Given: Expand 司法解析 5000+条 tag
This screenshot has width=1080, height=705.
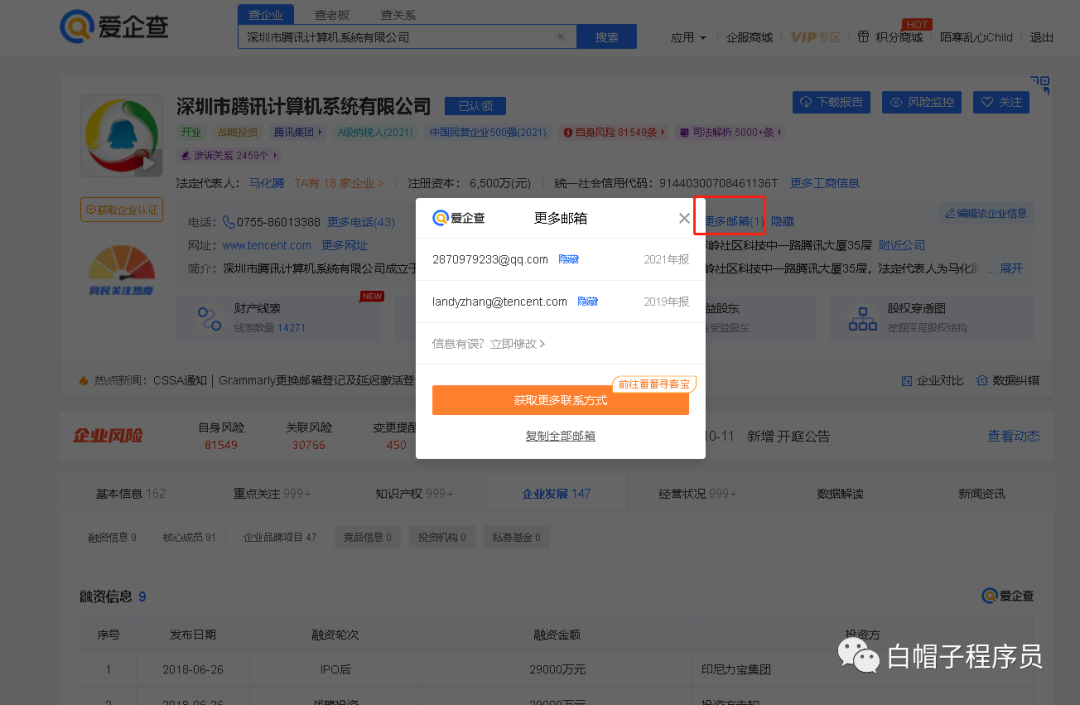Looking at the screenshot, I should pos(730,132).
